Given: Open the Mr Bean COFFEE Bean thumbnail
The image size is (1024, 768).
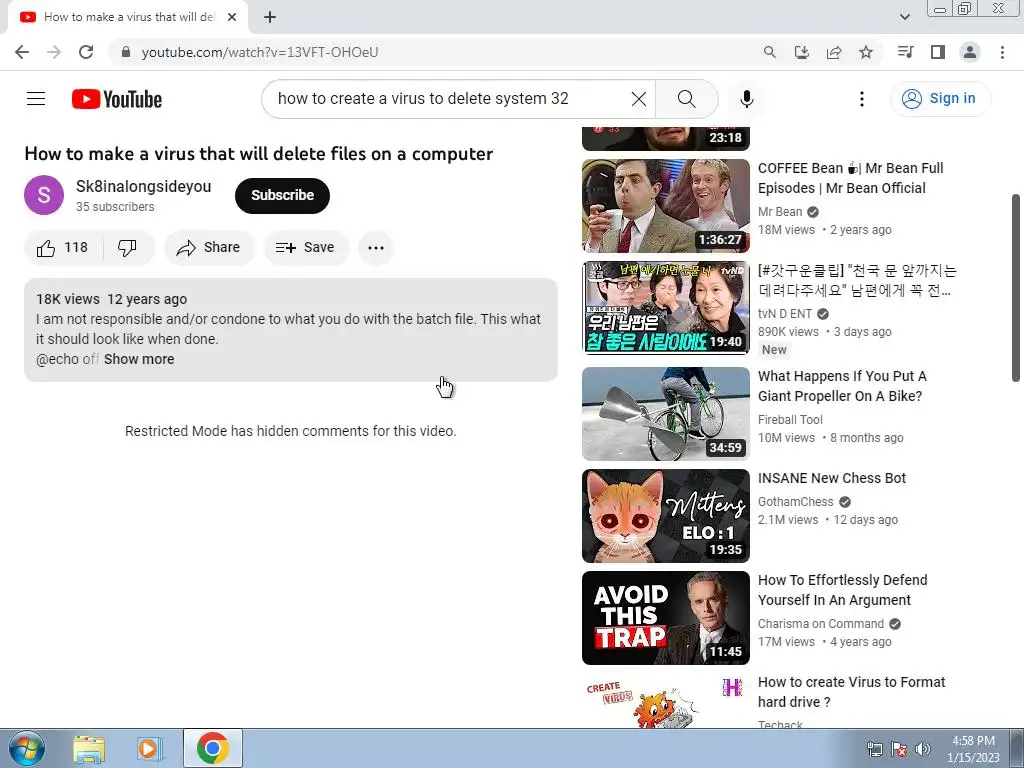Looking at the screenshot, I should click(x=665, y=206).
